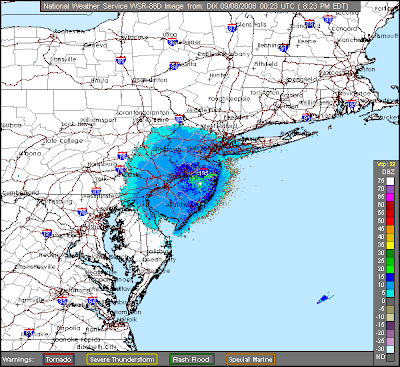Click the Pittsfield city label
The width and height of the screenshot is (400, 367).
pos(266,64)
